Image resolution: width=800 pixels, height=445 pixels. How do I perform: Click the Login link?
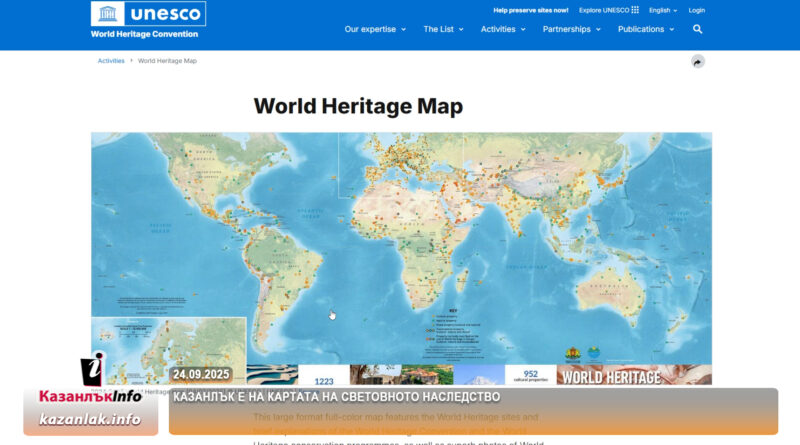(697, 10)
